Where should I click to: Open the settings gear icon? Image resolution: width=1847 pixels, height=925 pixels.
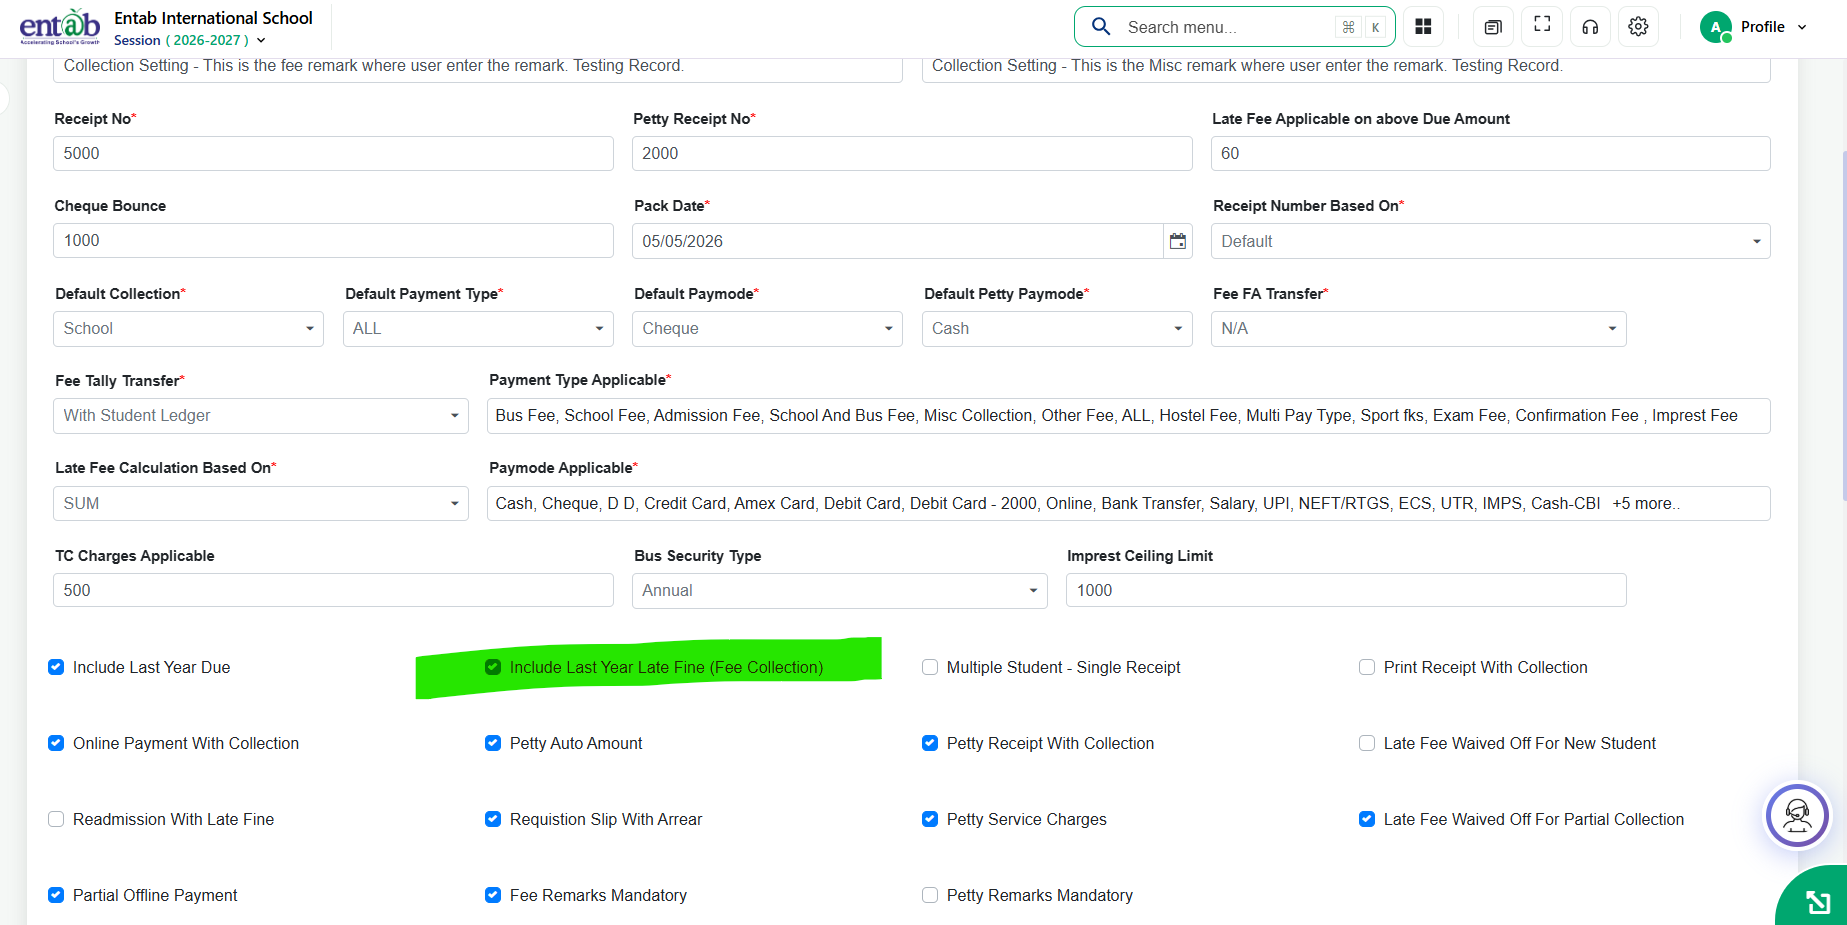coord(1638,27)
